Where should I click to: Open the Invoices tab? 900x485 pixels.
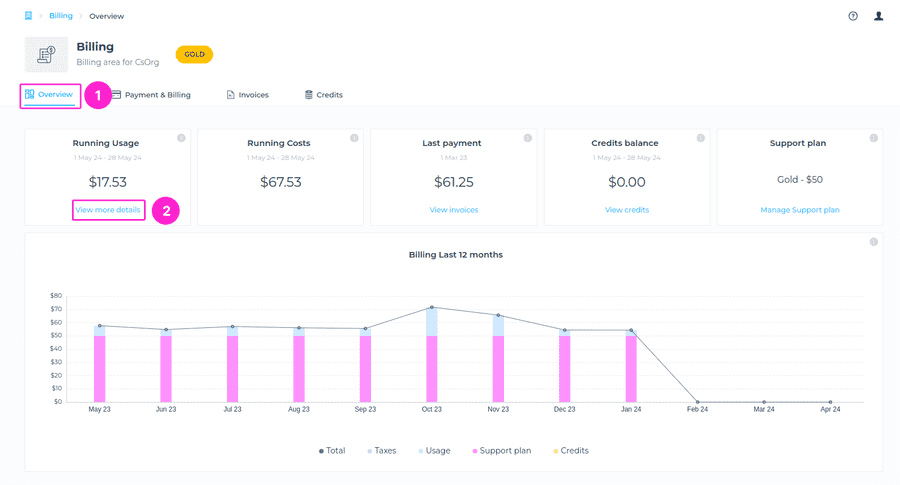coord(247,95)
